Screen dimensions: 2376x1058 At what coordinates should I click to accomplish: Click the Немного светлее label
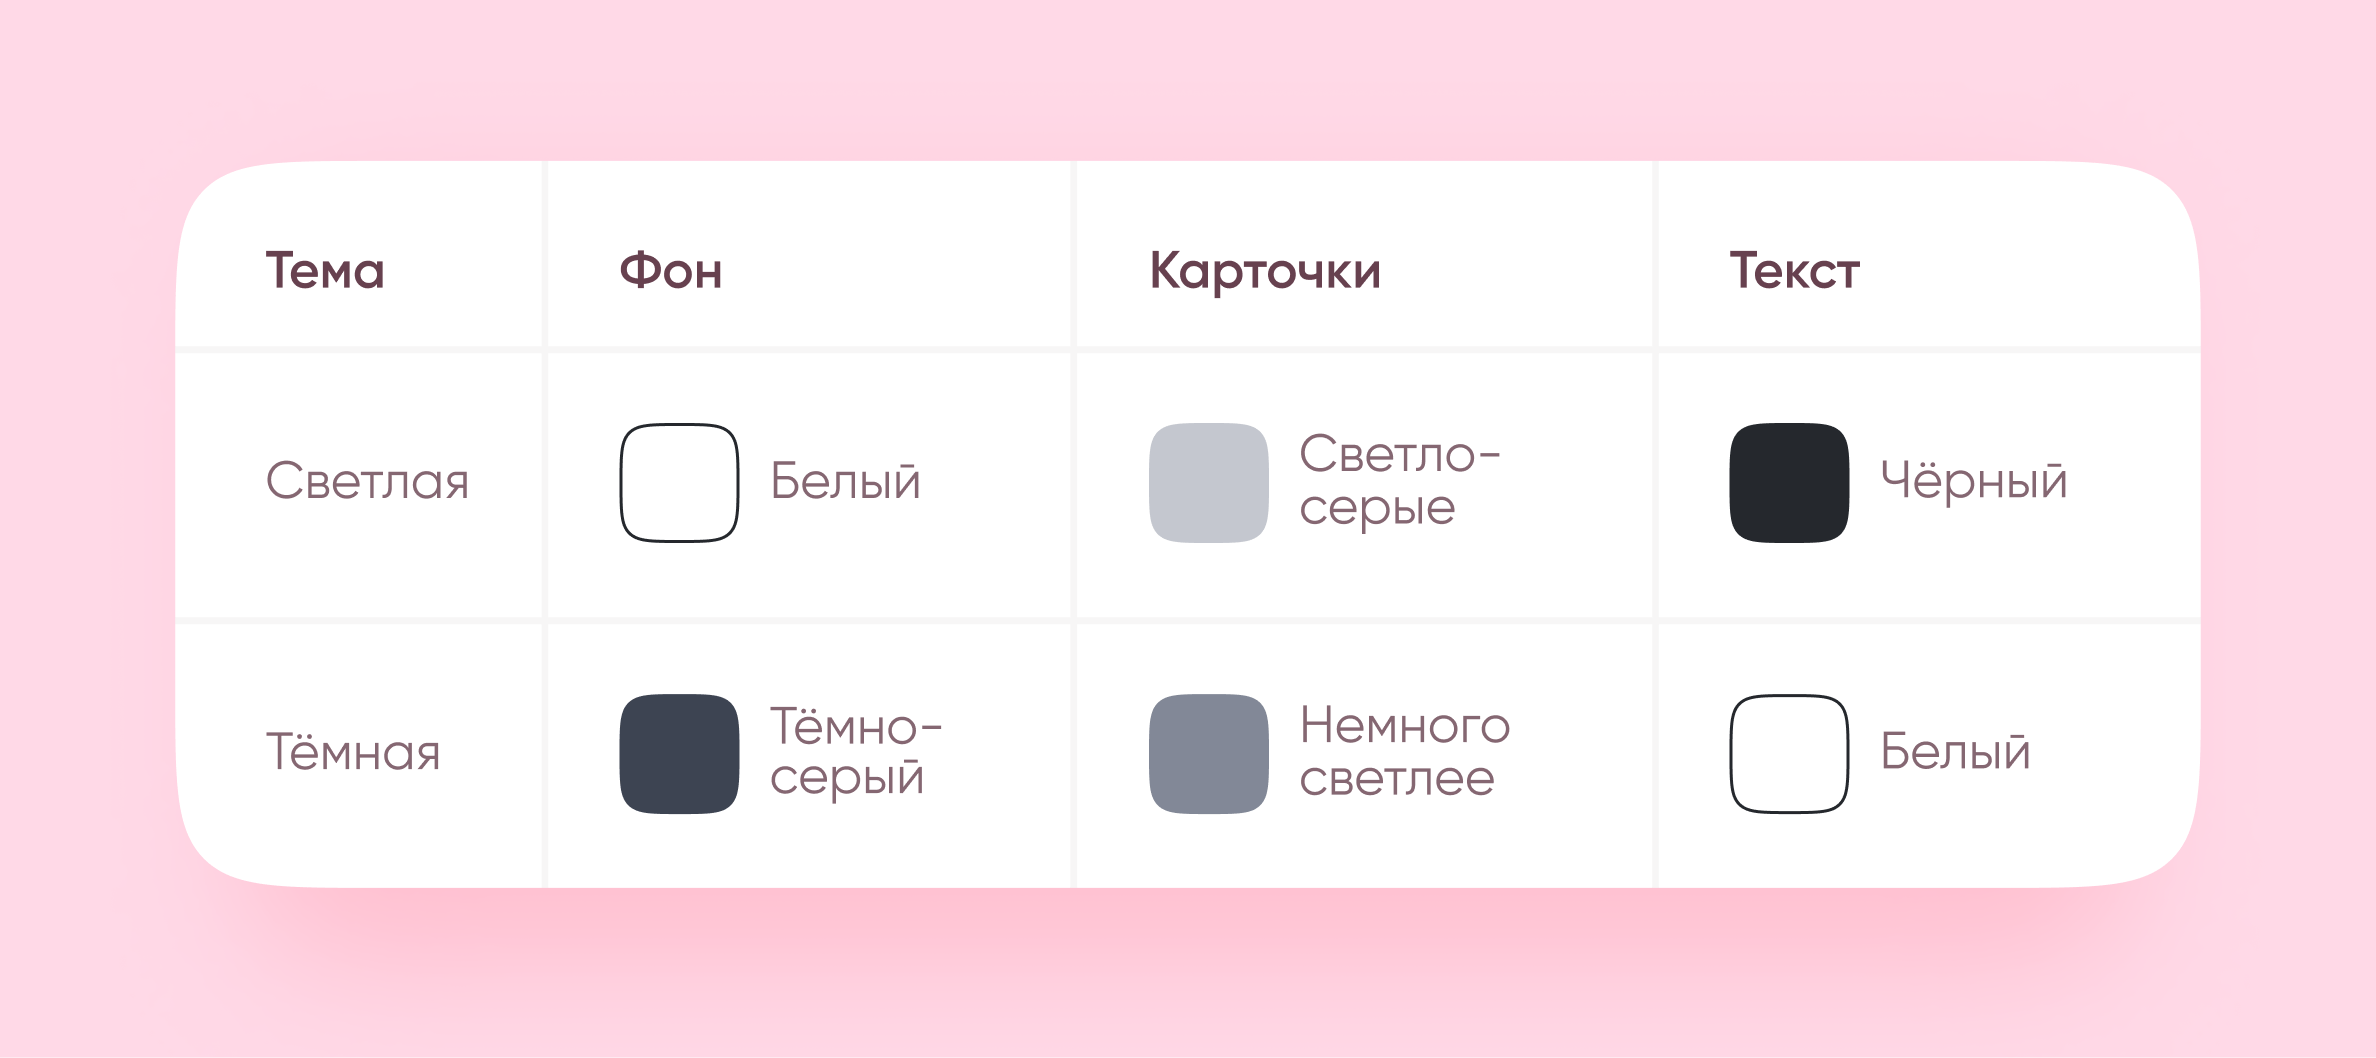[1405, 752]
